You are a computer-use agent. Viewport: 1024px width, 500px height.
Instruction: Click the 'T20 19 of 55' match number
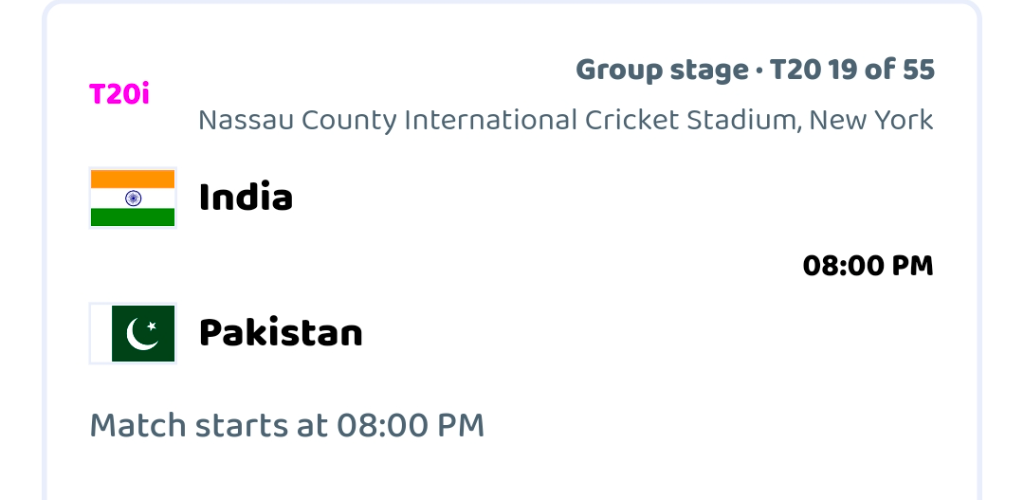(x=852, y=69)
